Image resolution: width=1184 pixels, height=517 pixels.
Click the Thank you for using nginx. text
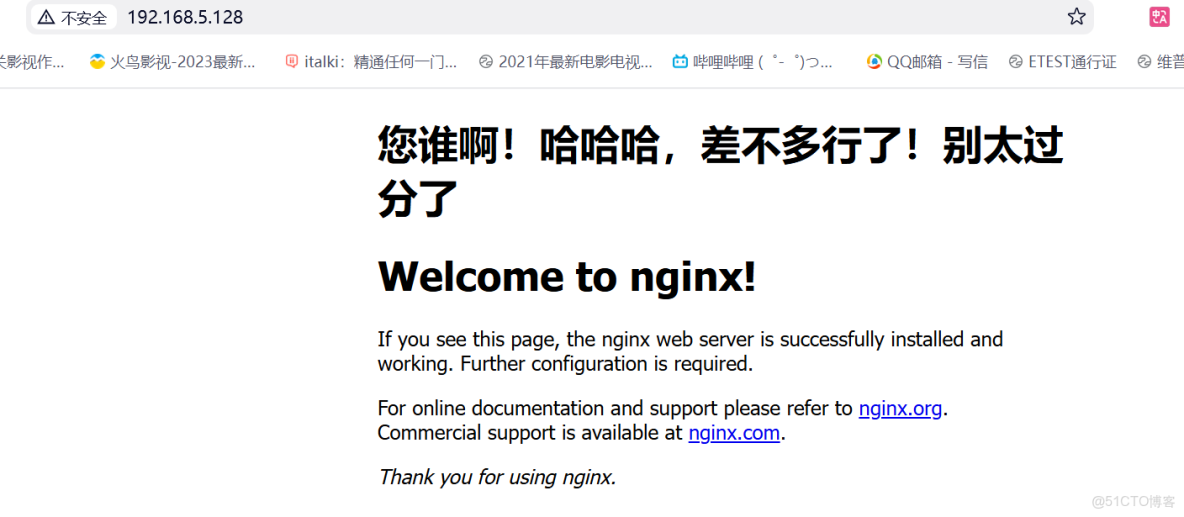coord(497,477)
